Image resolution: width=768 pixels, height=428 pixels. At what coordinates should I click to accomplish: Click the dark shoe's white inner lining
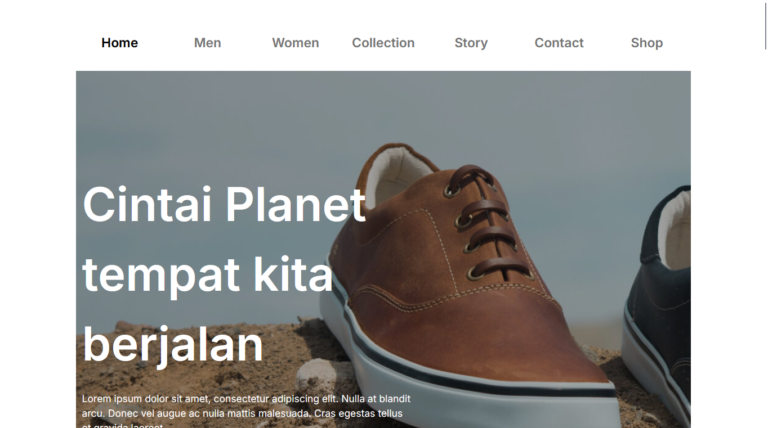676,230
